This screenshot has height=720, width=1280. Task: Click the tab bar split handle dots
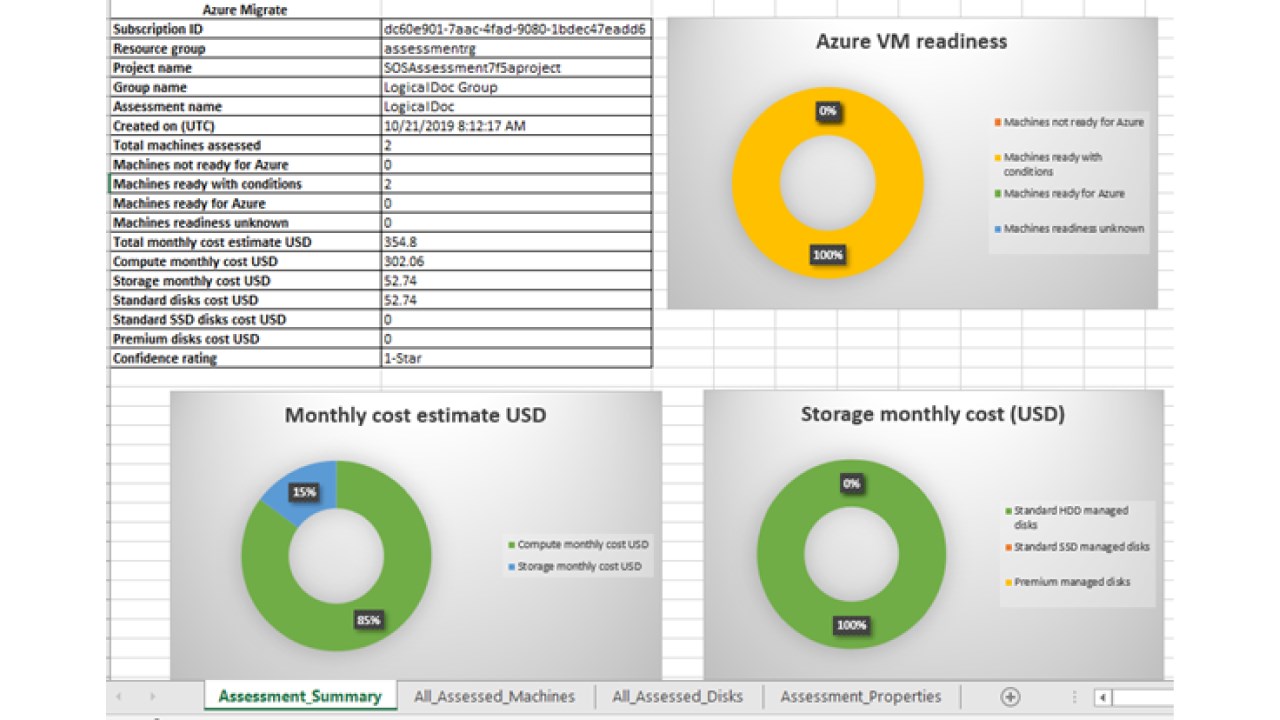[1075, 697]
